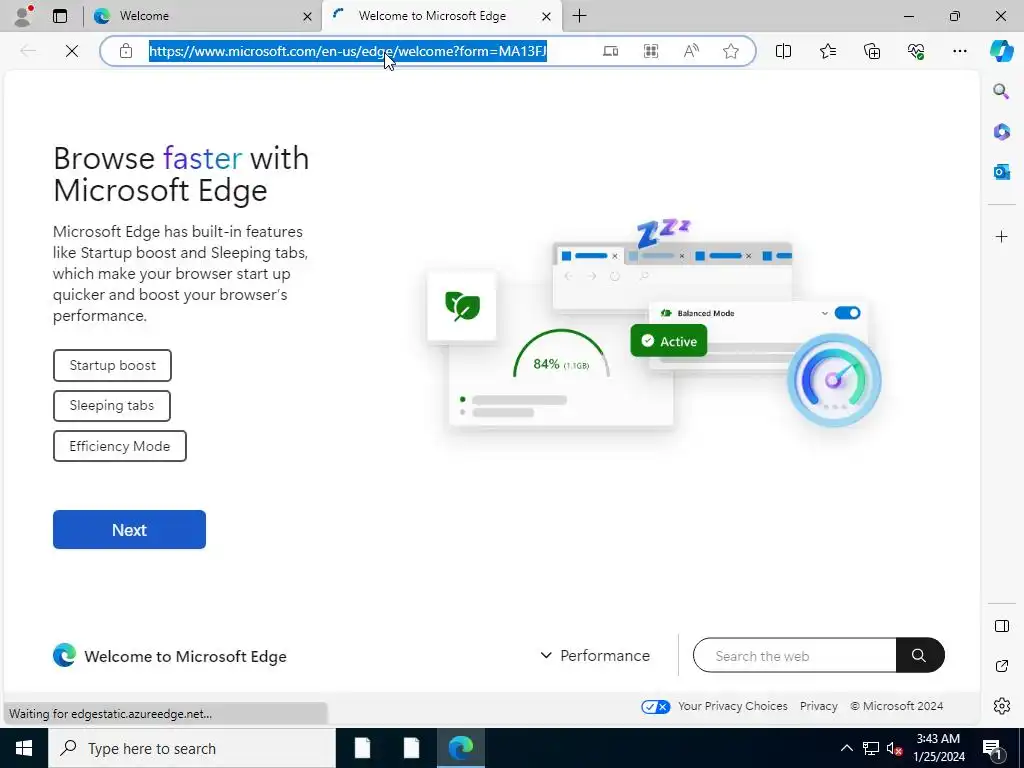Open the link in new window sidebar icon
The height and width of the screenshot is (768, 1024).
click(1002, 666)
